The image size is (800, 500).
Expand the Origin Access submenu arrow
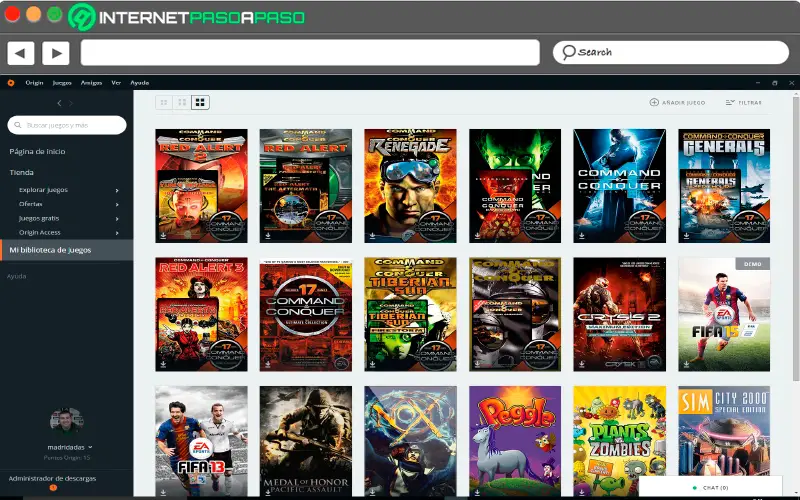(117, 233)
